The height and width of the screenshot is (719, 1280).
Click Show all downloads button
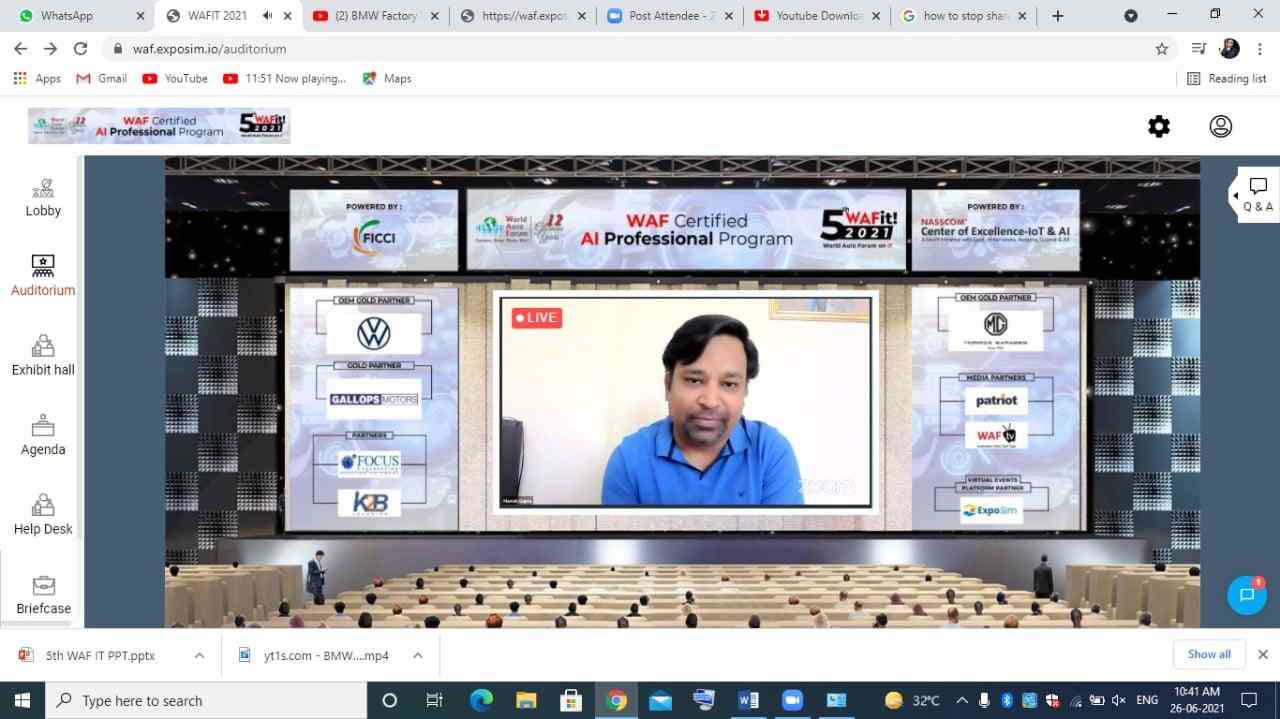1209,654
